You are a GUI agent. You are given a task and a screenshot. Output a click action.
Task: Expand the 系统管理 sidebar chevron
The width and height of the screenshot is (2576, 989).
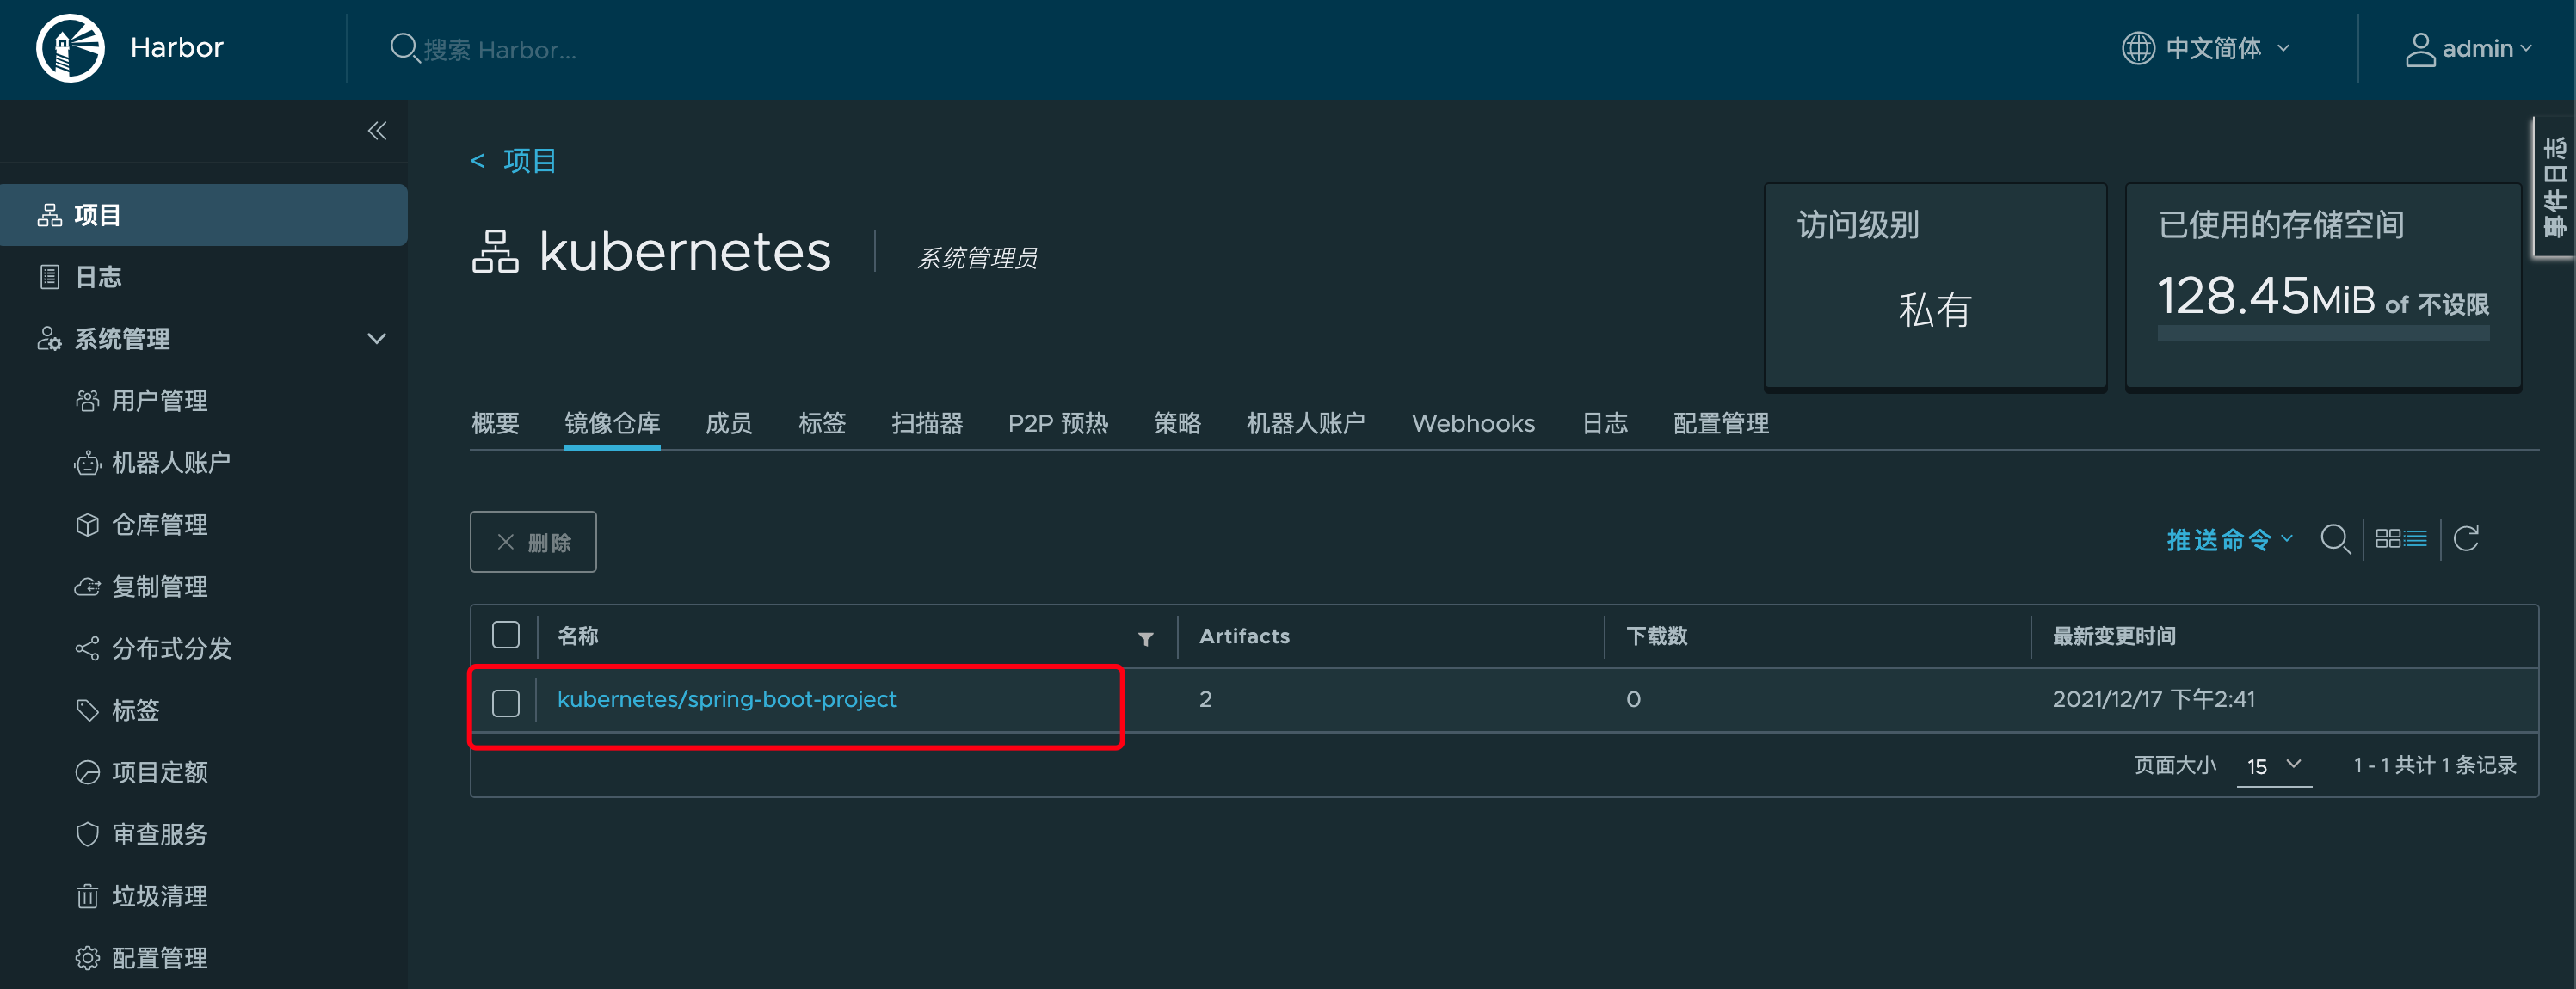coord(377,339)
